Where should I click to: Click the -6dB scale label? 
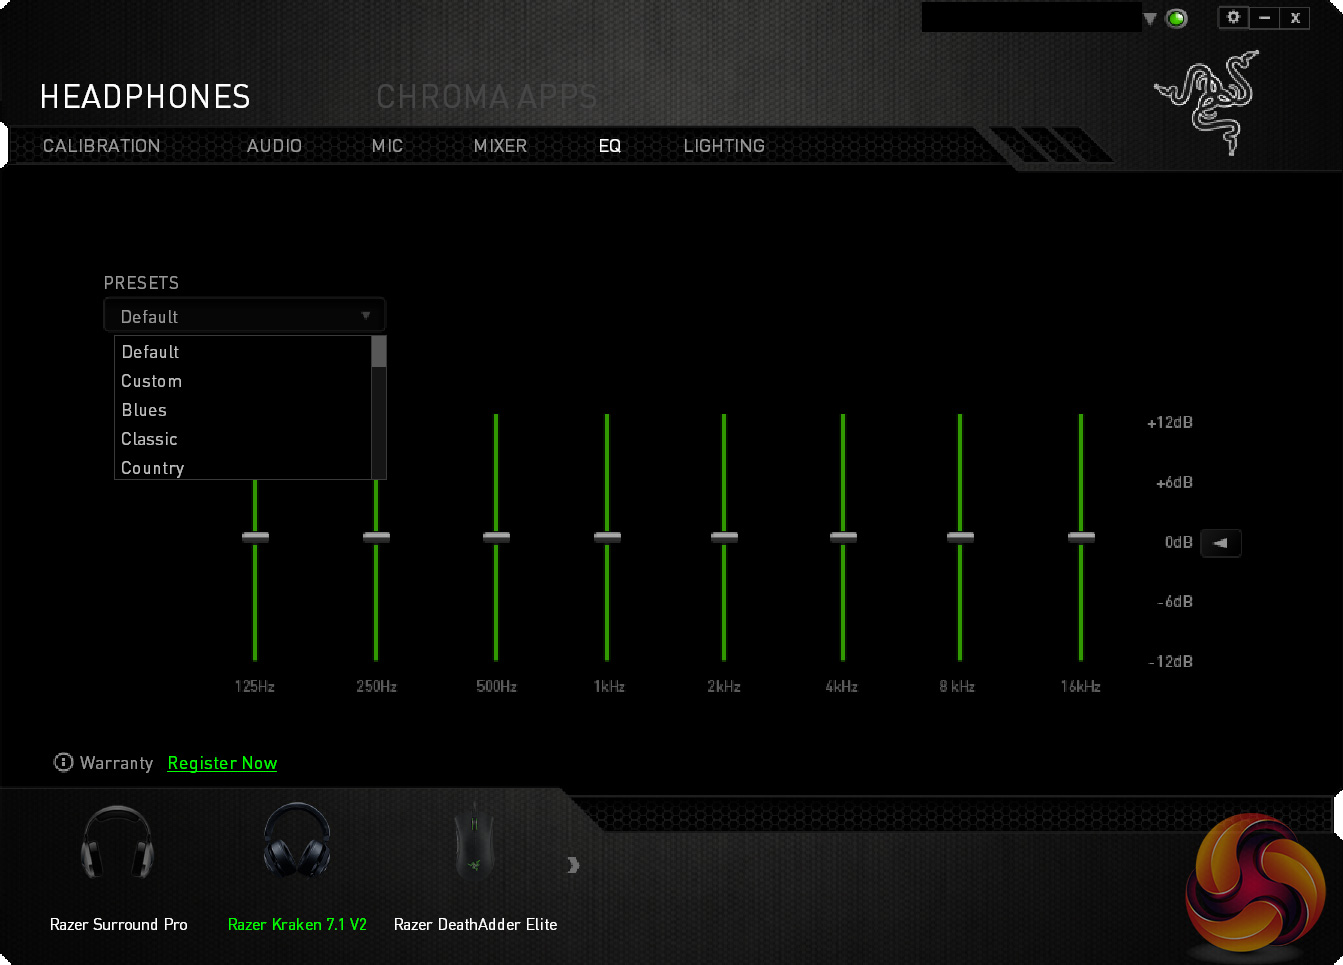tap(1175, 601)
